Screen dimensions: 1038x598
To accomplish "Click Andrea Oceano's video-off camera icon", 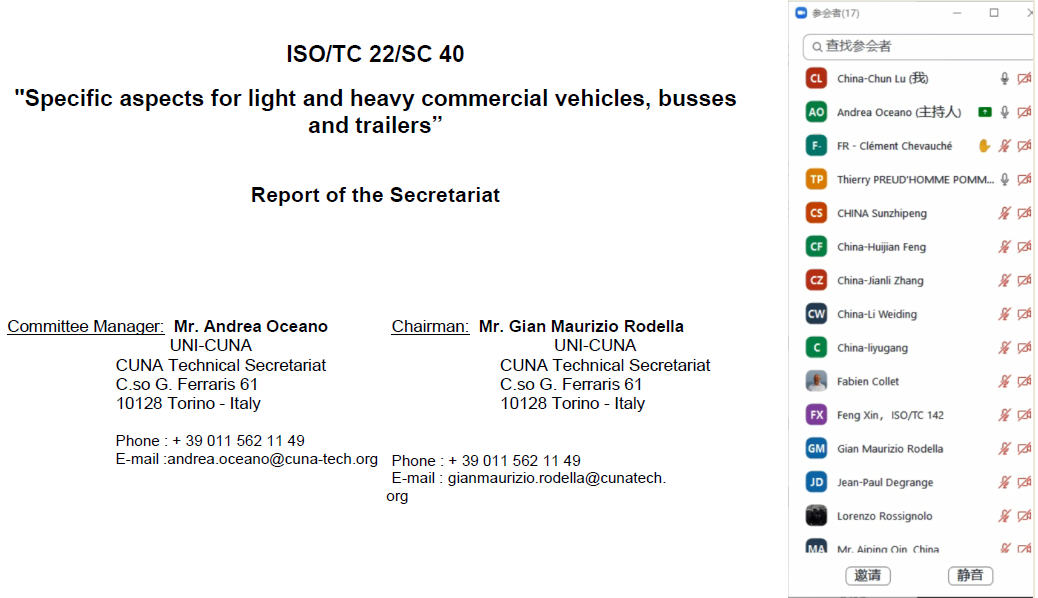I will tap(1024, 112).
